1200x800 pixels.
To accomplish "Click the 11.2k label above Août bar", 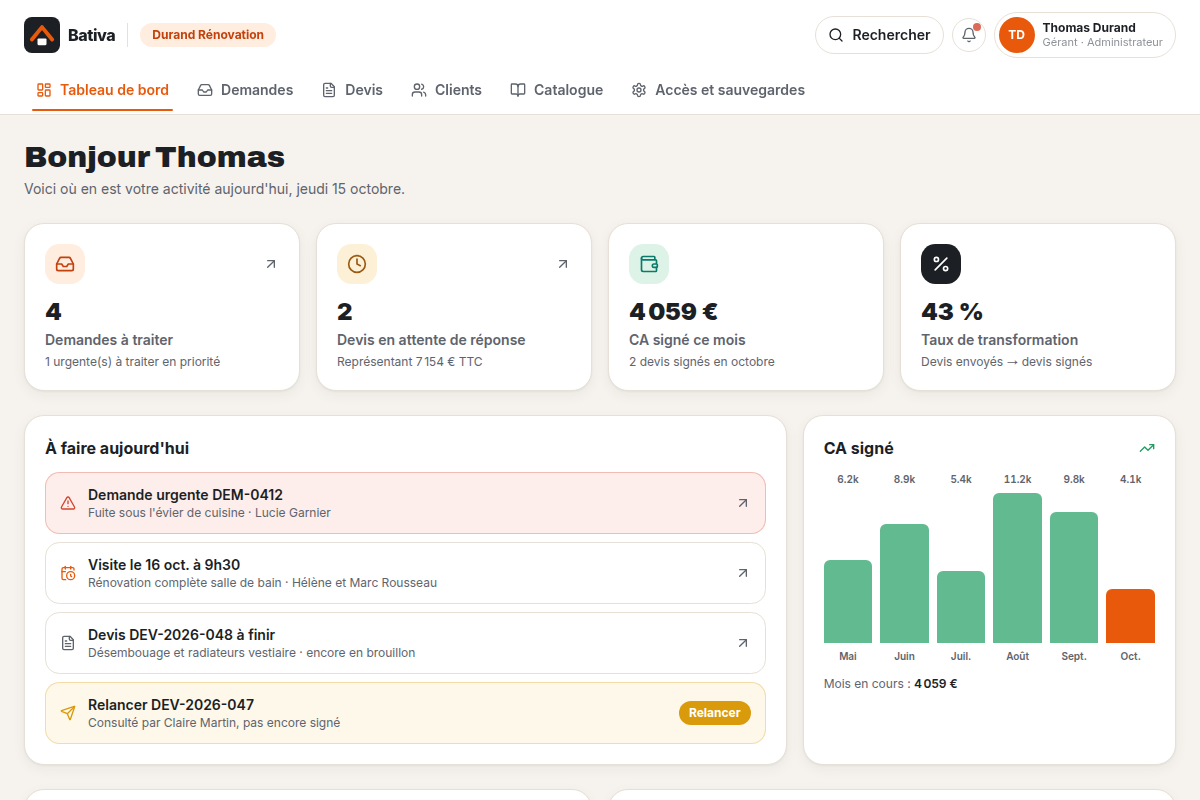I will (x=1017, y=479).
